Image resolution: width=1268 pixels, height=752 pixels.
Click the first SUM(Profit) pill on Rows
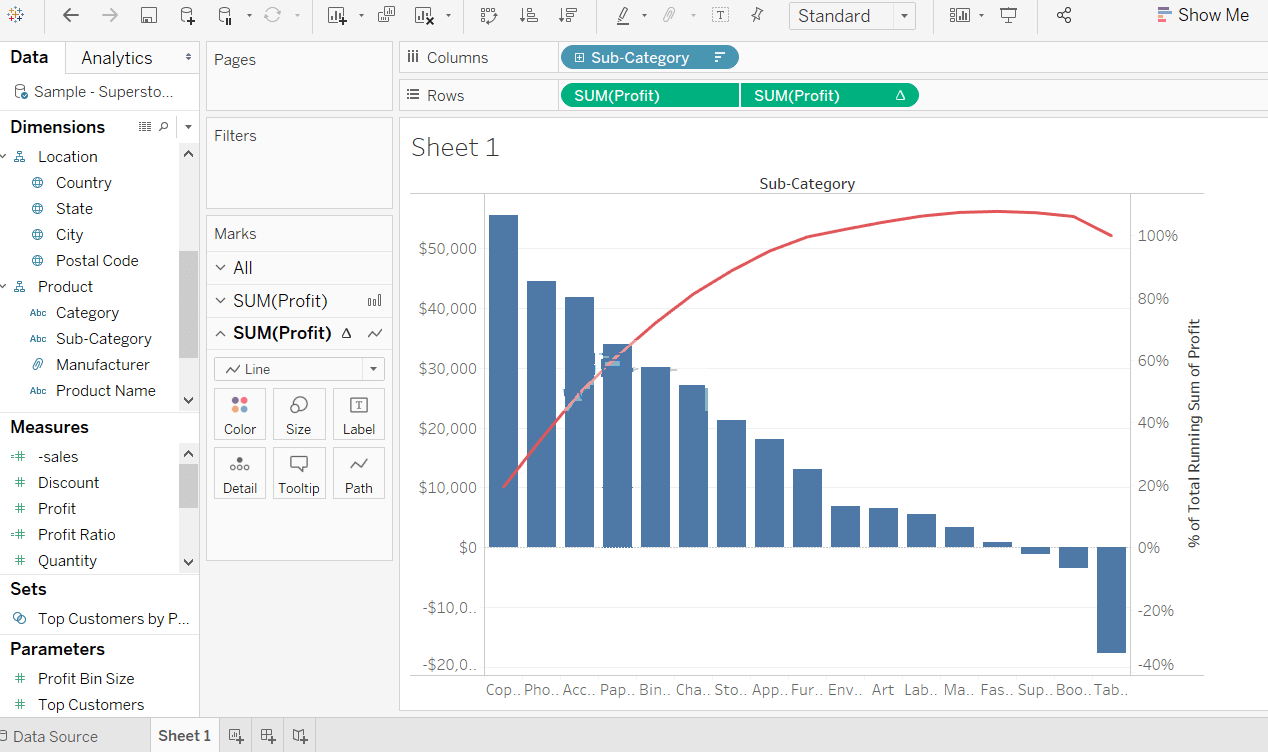tap(650, 96)
